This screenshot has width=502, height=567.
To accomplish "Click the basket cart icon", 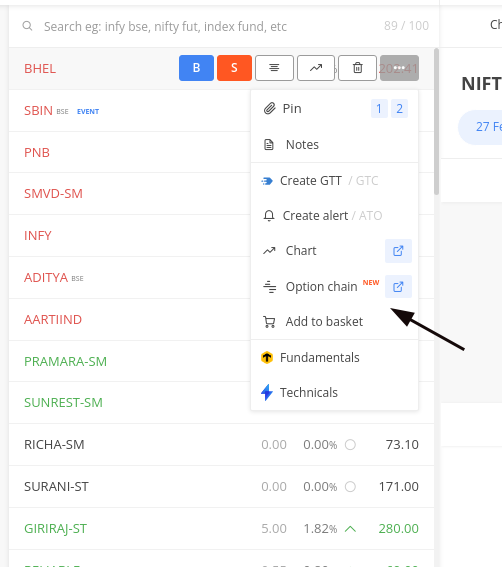I will click(269, 322).
